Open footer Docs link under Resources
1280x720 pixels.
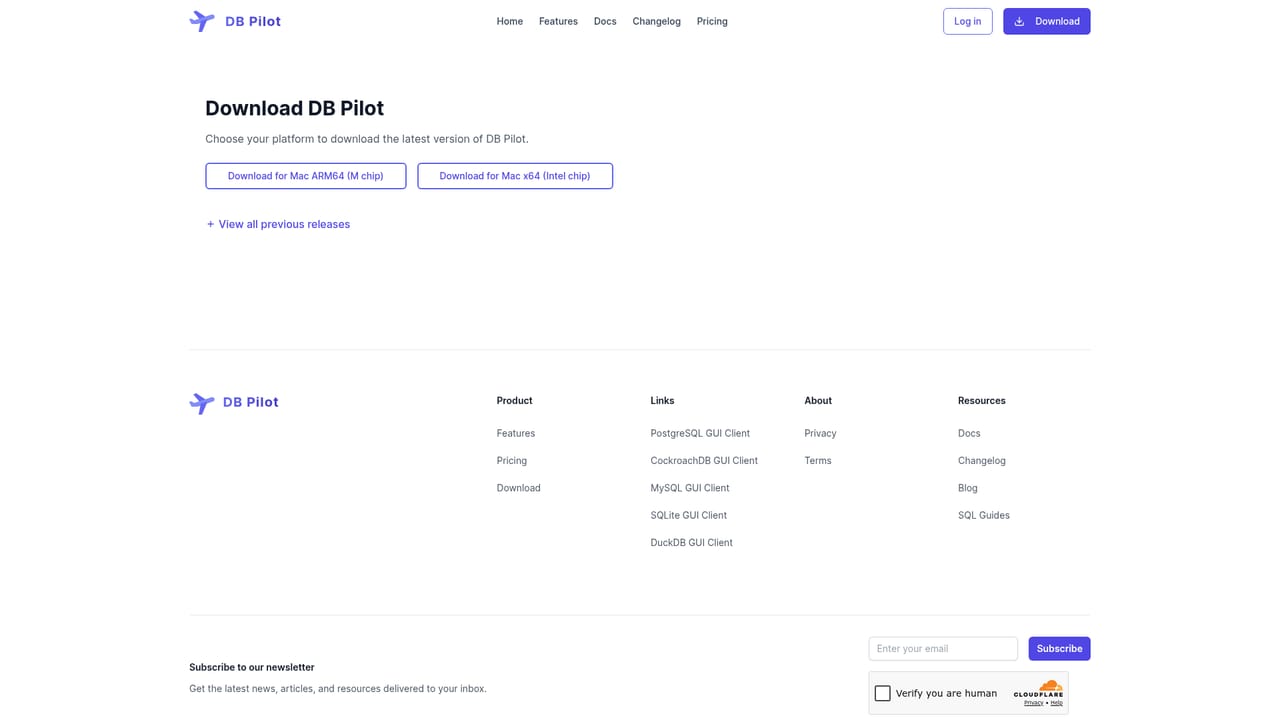tap(969, 433)
